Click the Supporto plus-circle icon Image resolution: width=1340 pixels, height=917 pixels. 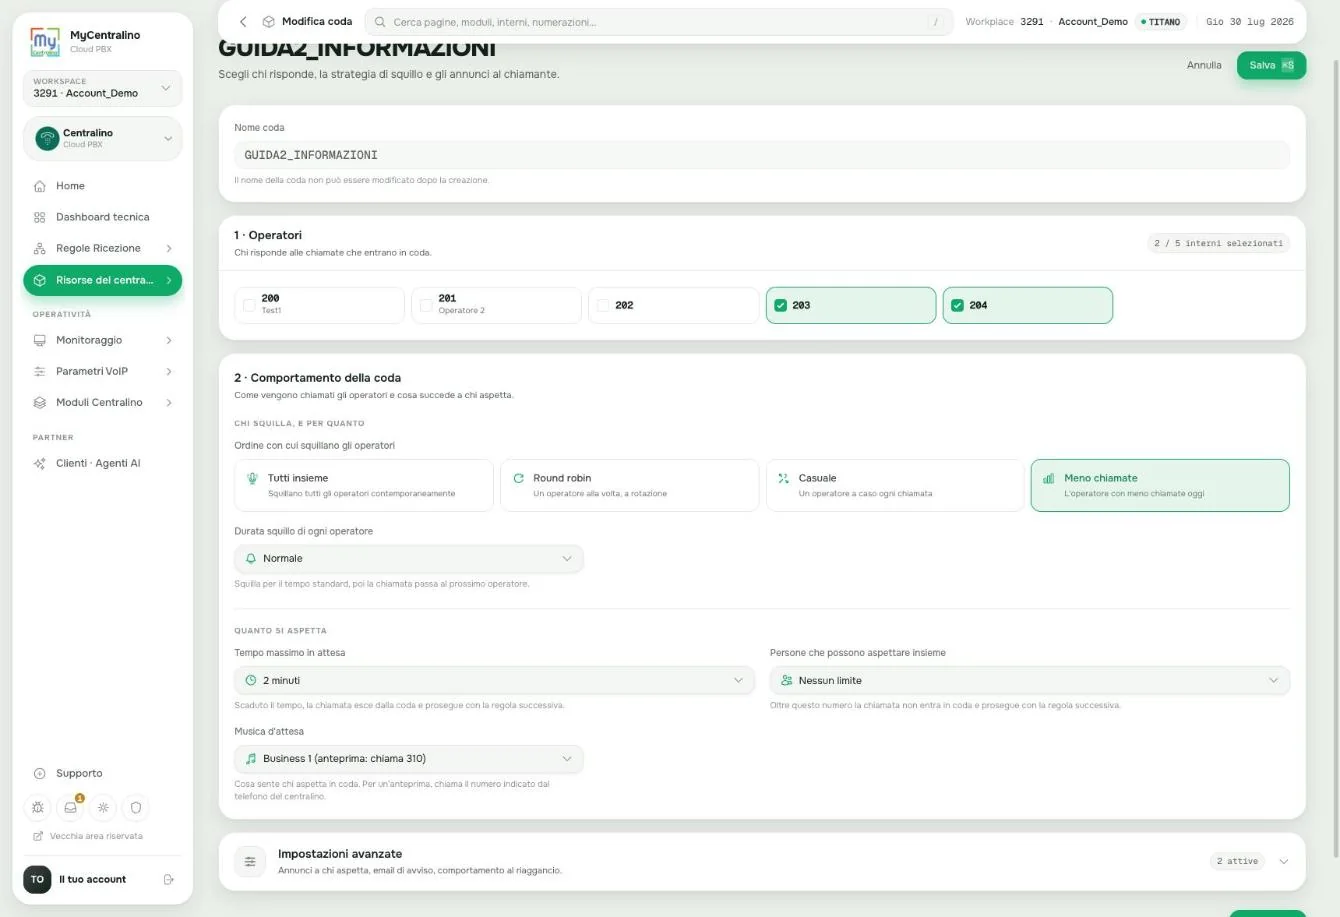(x=40, y=773)
